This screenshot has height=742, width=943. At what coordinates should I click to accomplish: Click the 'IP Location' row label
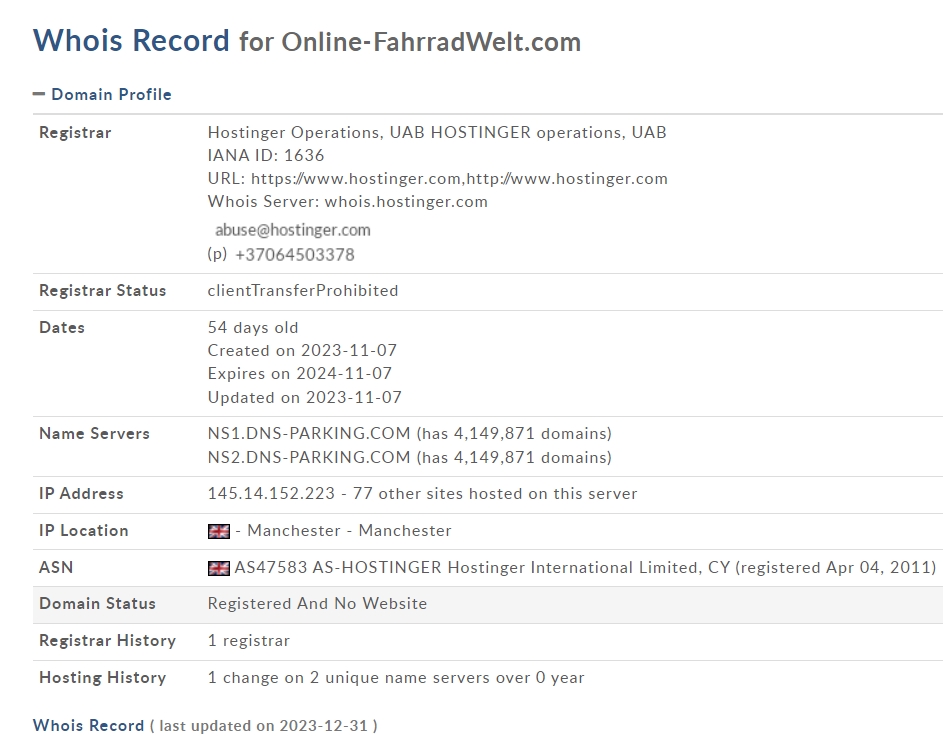[84, 530]
